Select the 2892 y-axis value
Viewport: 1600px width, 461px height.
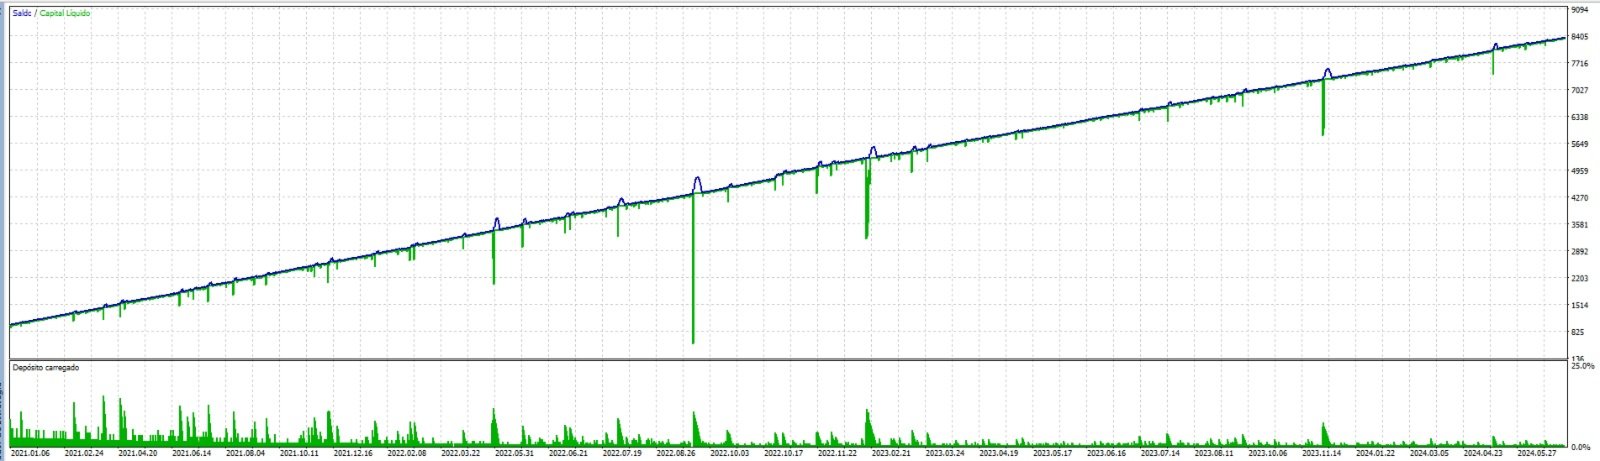pos(1580,252)
